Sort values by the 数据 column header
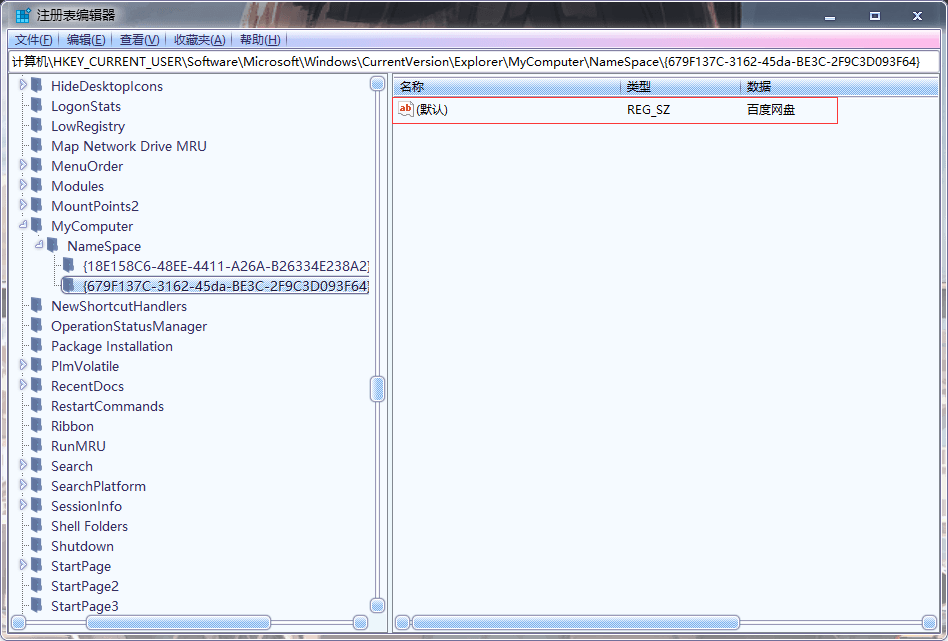Screen dimensions: 948x641 [839, 87]
